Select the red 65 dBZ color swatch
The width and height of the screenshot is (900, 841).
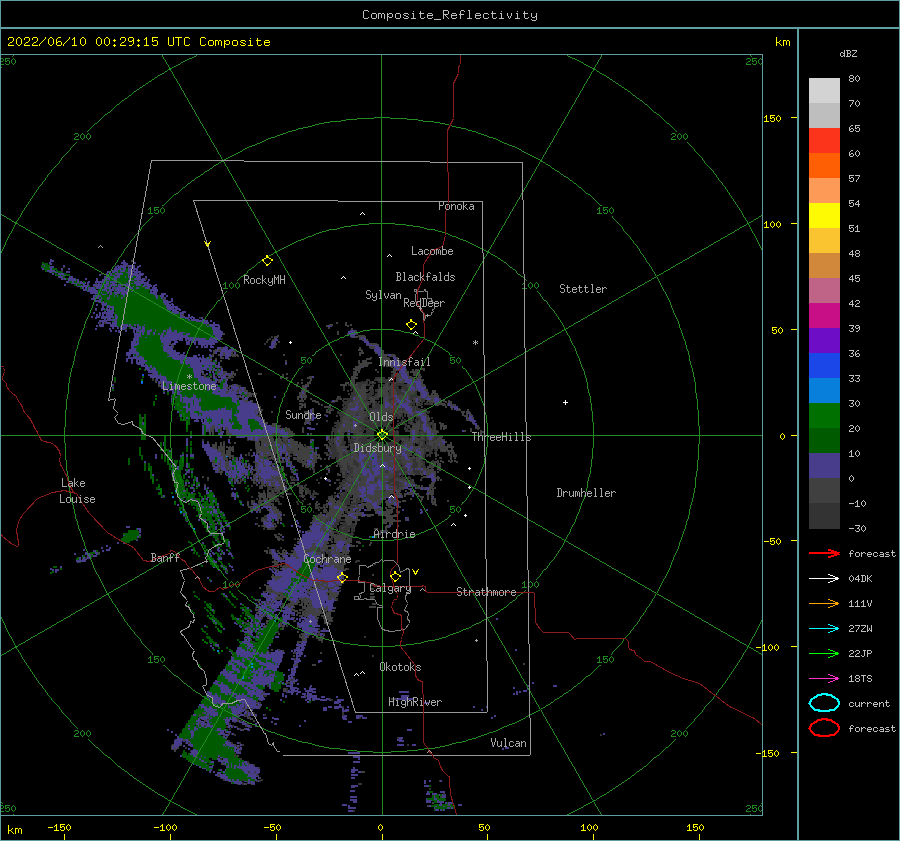point(824,140)
